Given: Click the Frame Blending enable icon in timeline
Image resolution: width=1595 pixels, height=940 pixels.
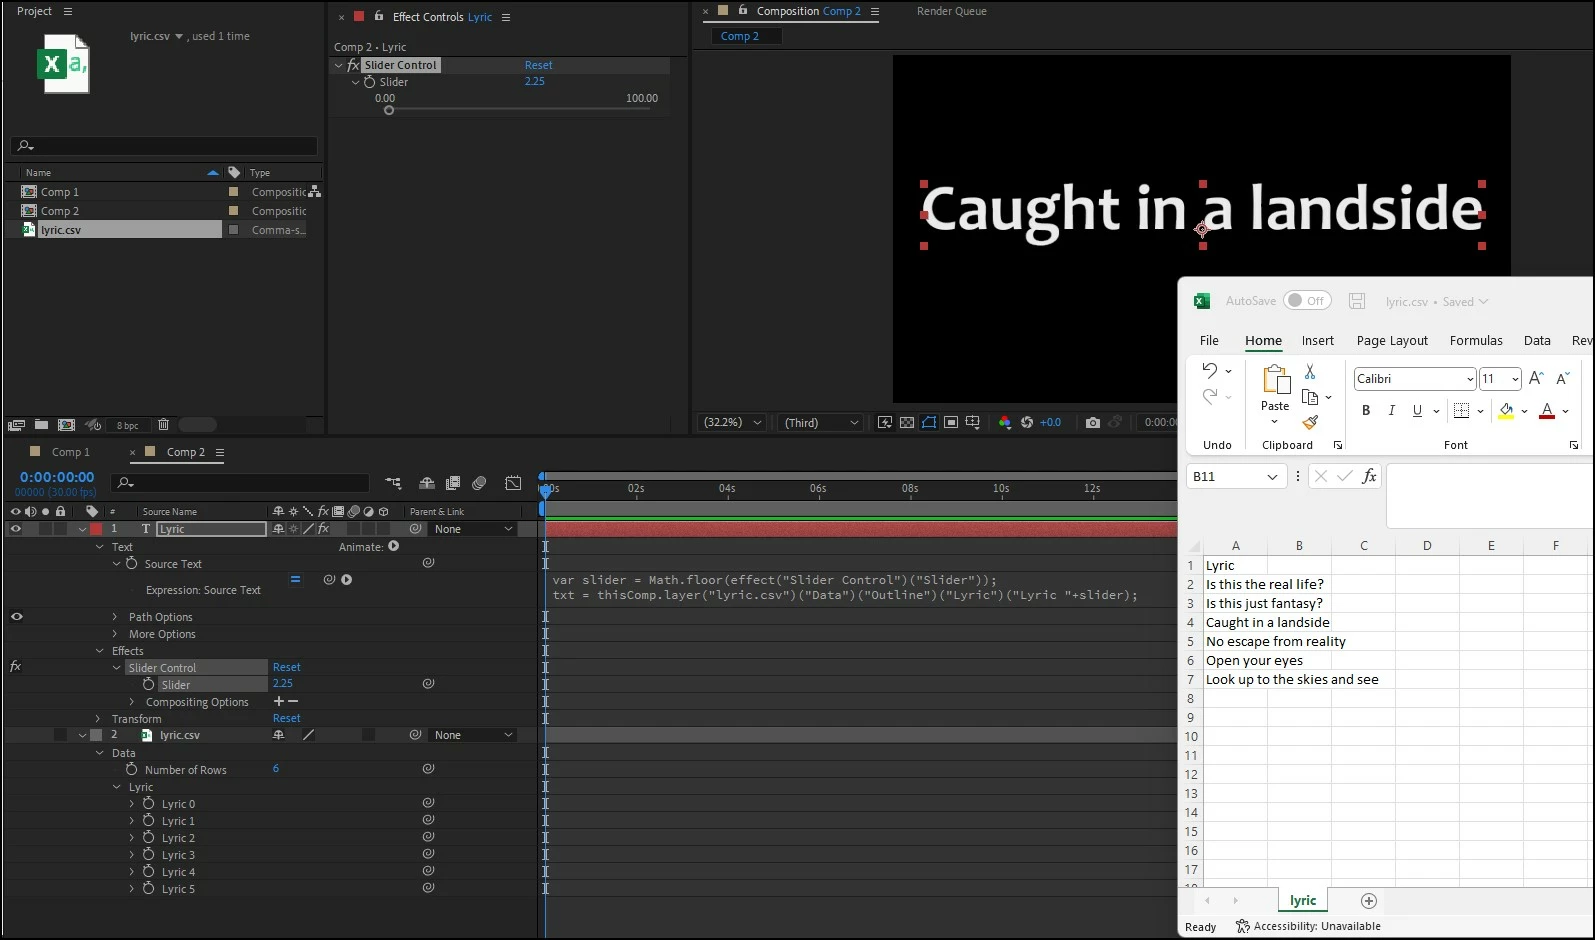Looking at the screenshot, I should [x=453, y=483].
